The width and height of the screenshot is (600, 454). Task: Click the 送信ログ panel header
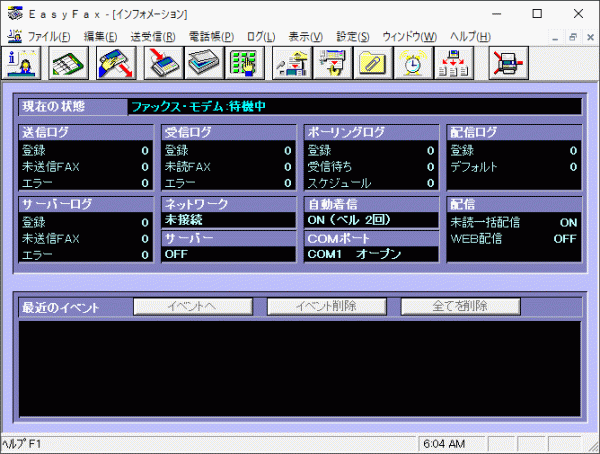coord(86,132)
